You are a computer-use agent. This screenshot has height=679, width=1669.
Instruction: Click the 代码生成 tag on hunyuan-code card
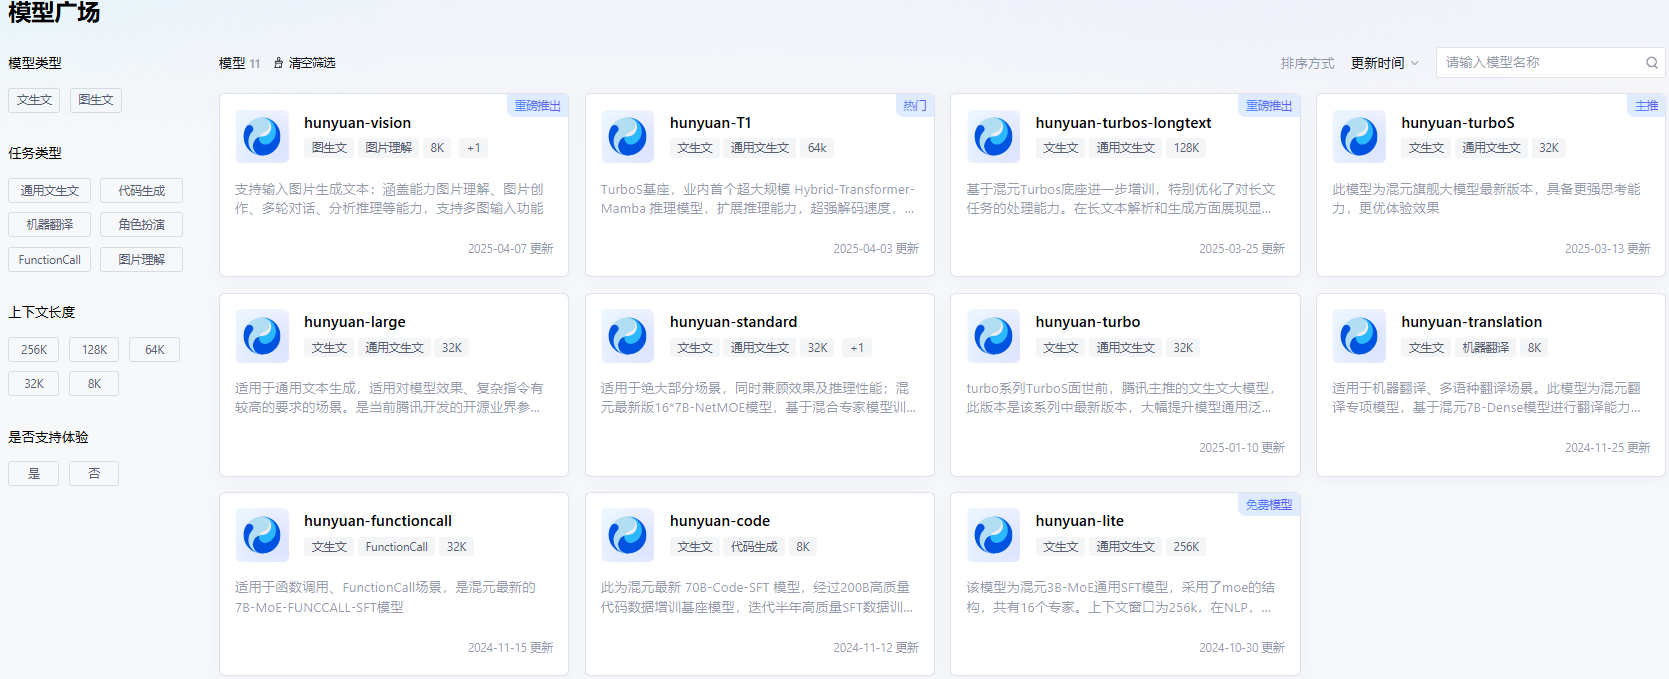pyautogui.click(x=754, y=547)
